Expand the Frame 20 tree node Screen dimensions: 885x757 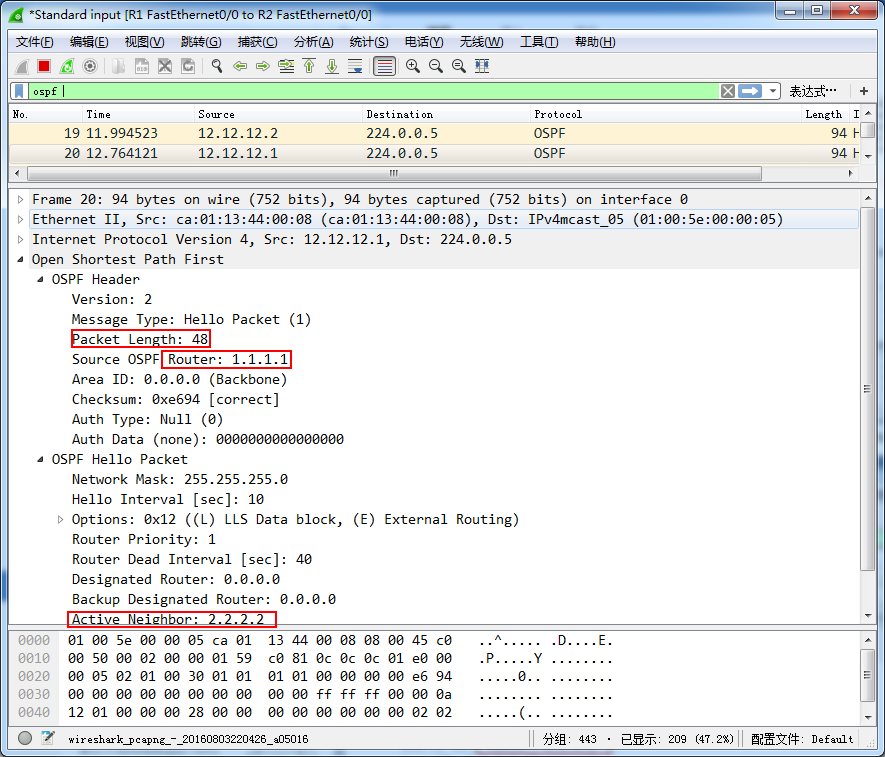click(x=20, y=199)
